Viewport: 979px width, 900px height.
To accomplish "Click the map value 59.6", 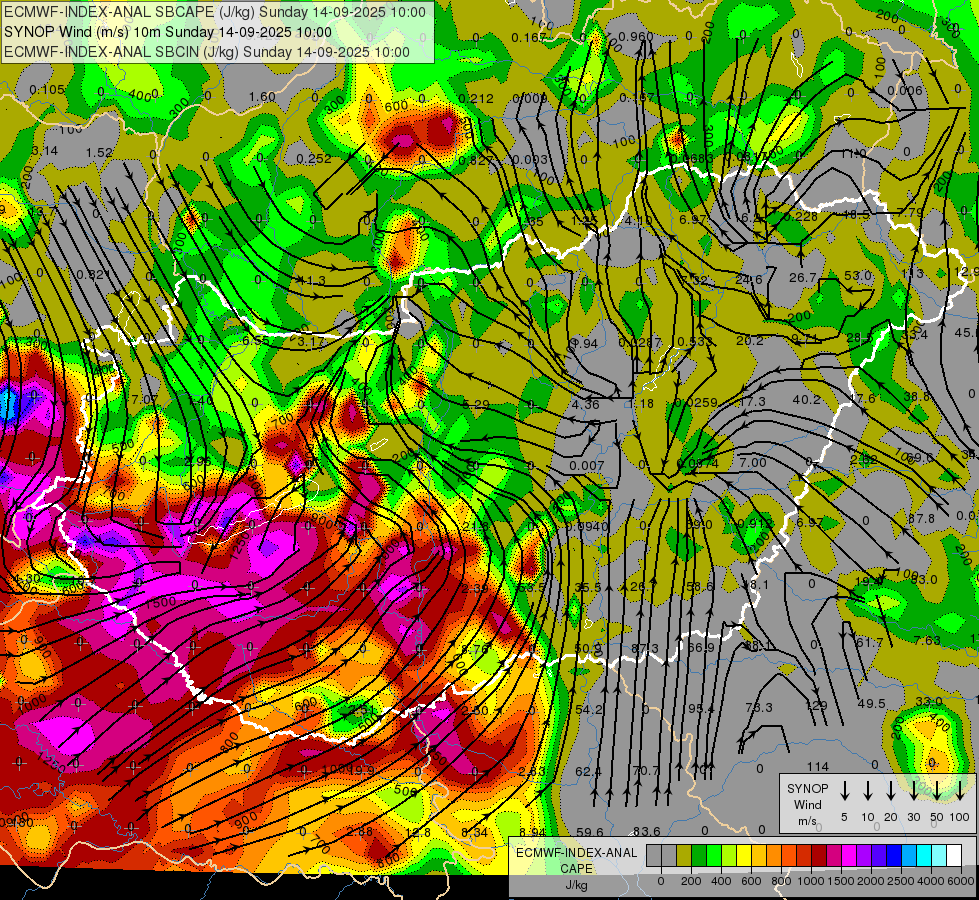I will click(590, 832).
